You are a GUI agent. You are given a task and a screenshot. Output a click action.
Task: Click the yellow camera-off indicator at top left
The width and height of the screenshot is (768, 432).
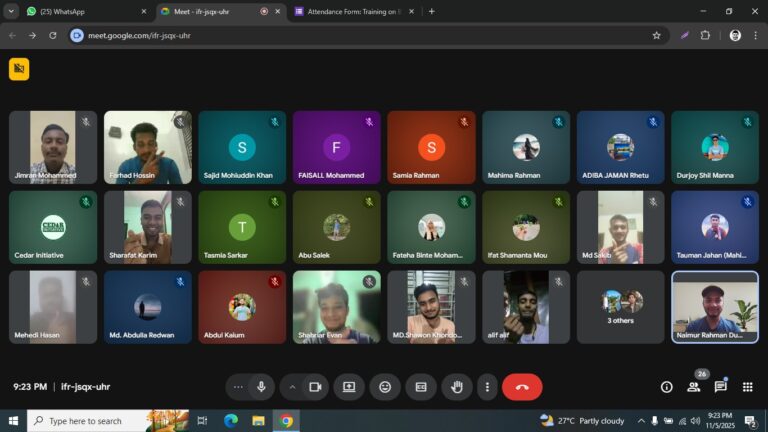[x=19, y=68]
